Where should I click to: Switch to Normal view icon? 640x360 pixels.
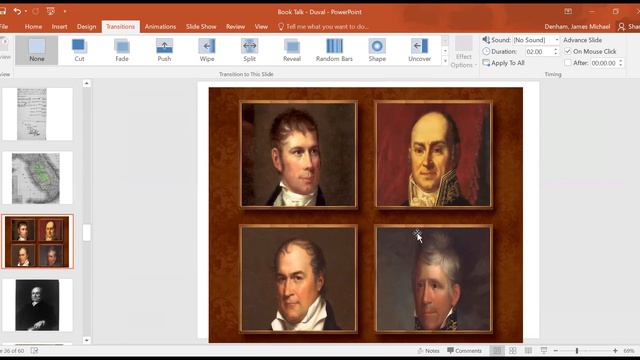pos(497,351)
